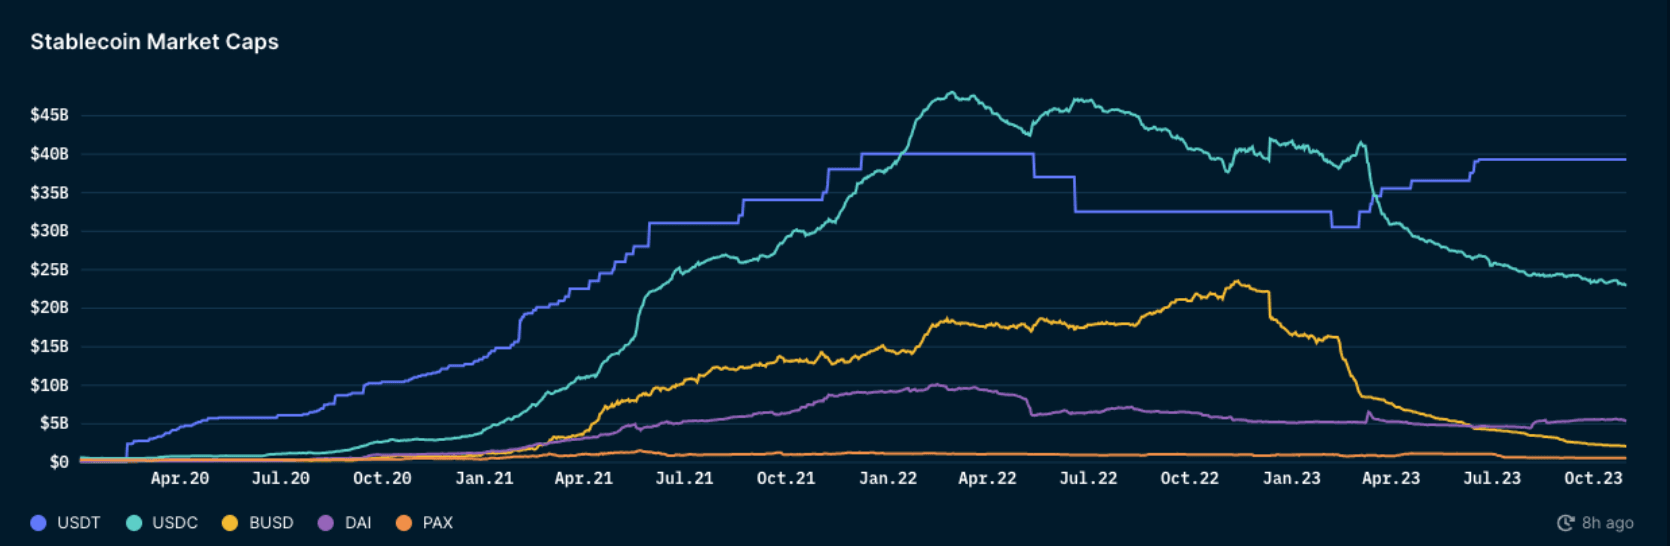Click the Jul.21 x-axis label
This screenshot has width=1670, height=546.
[x=684, y=479]
